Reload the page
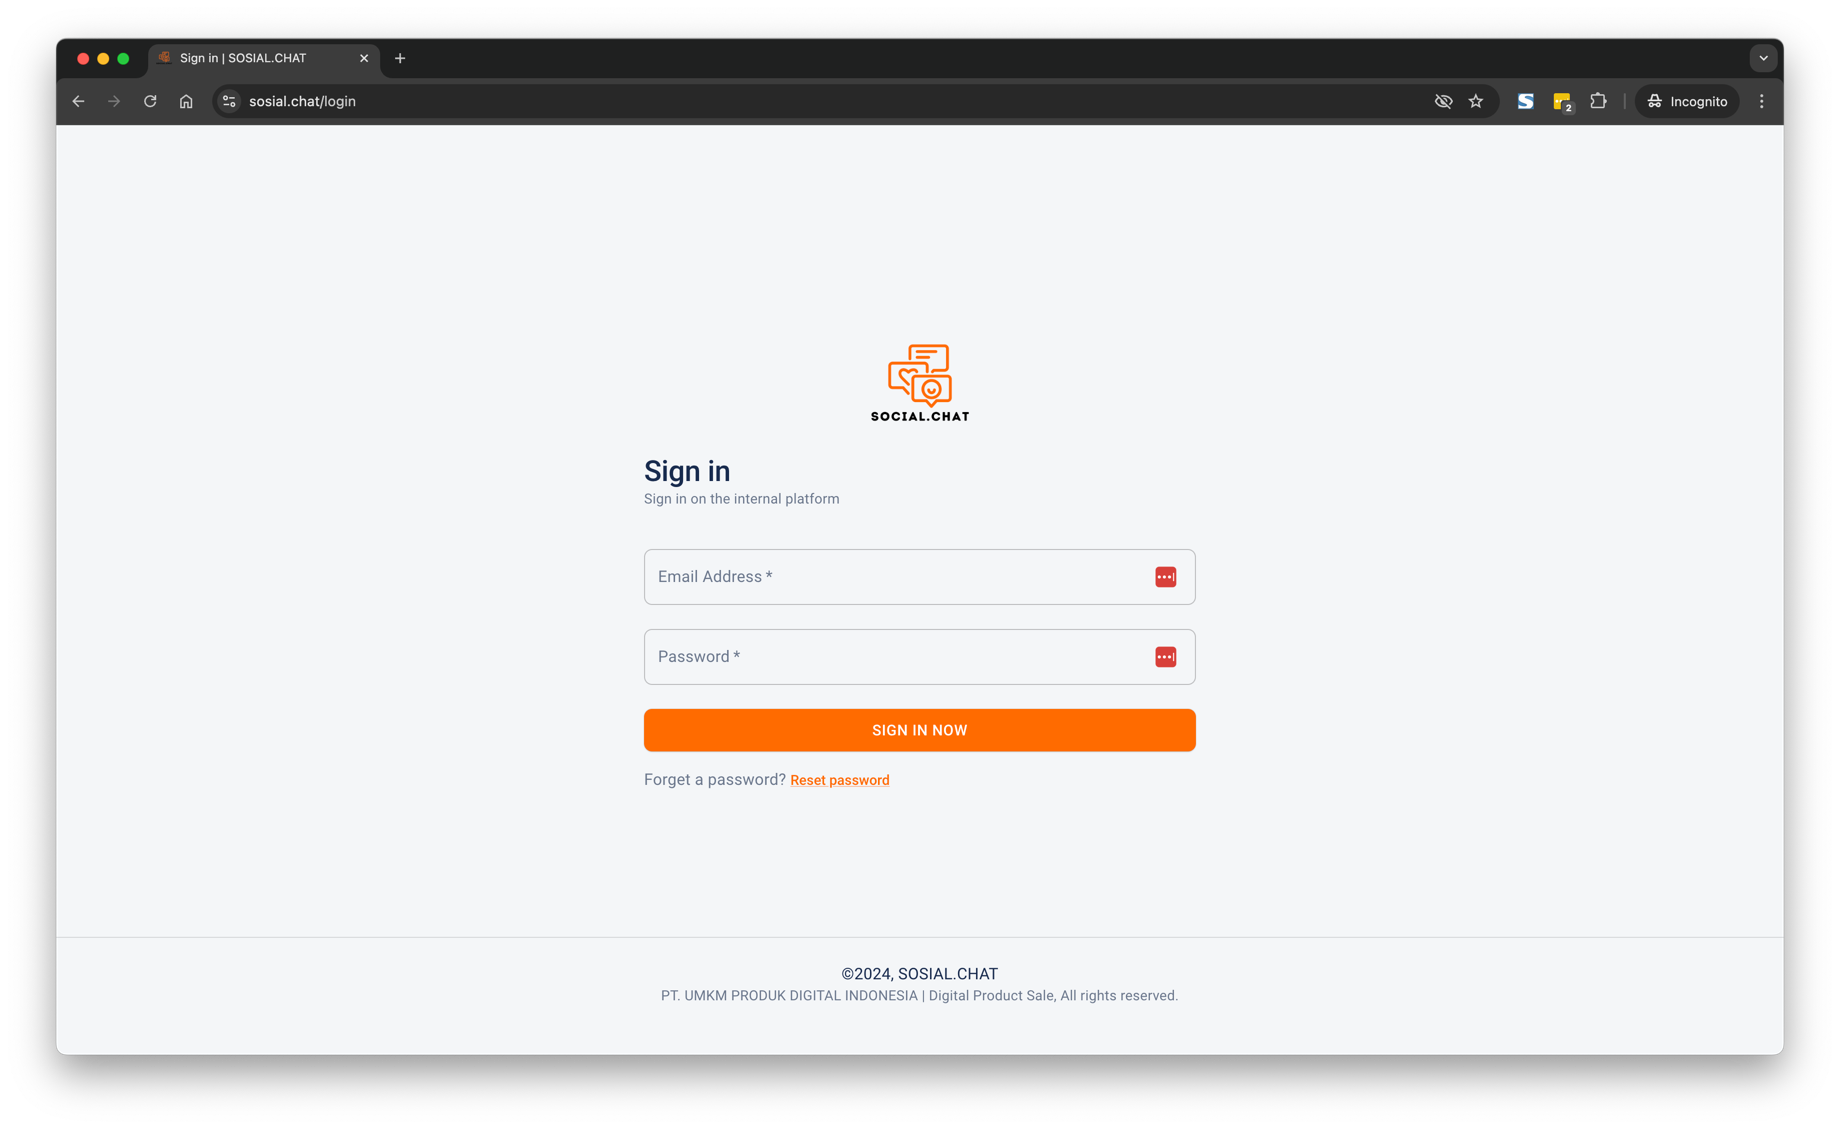This screenshot has width=1840, height=1129. pos(150,101)
